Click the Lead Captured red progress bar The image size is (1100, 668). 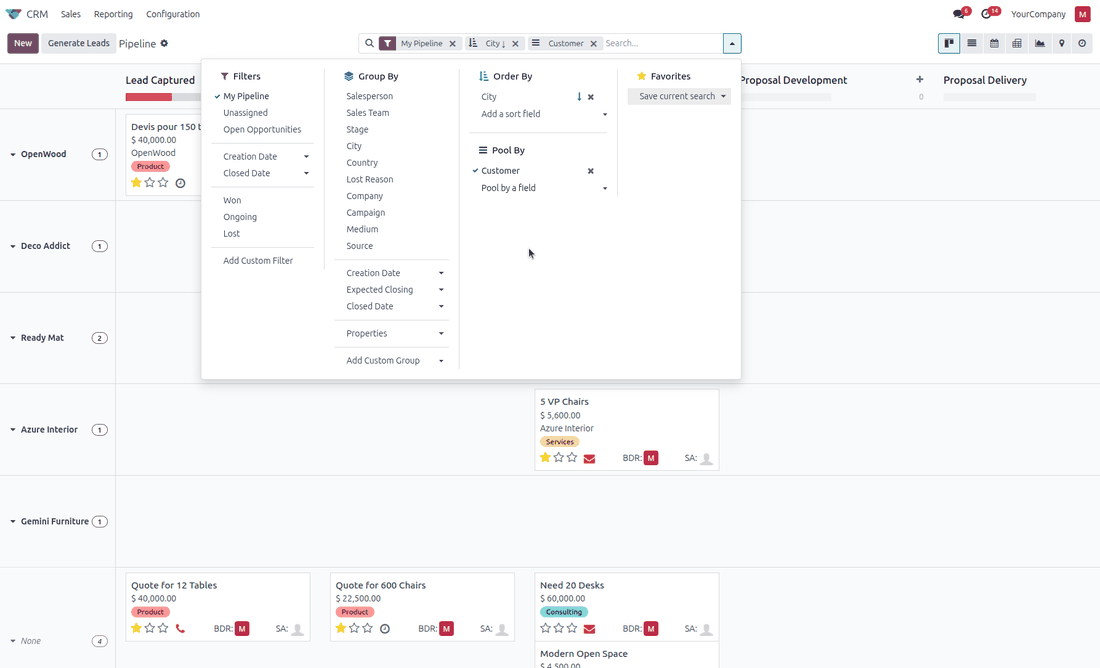tap(149, 98)
